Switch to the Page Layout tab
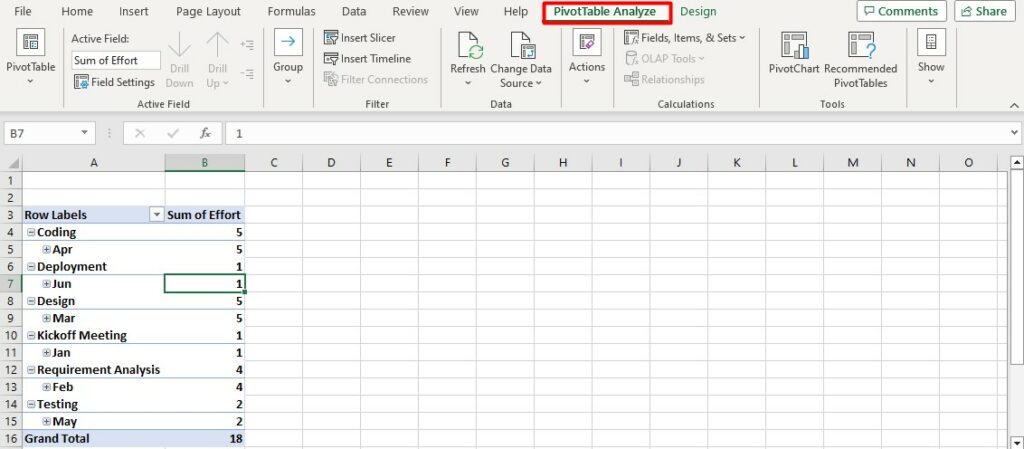The image size is (1024, 449). tap(208, 11)
